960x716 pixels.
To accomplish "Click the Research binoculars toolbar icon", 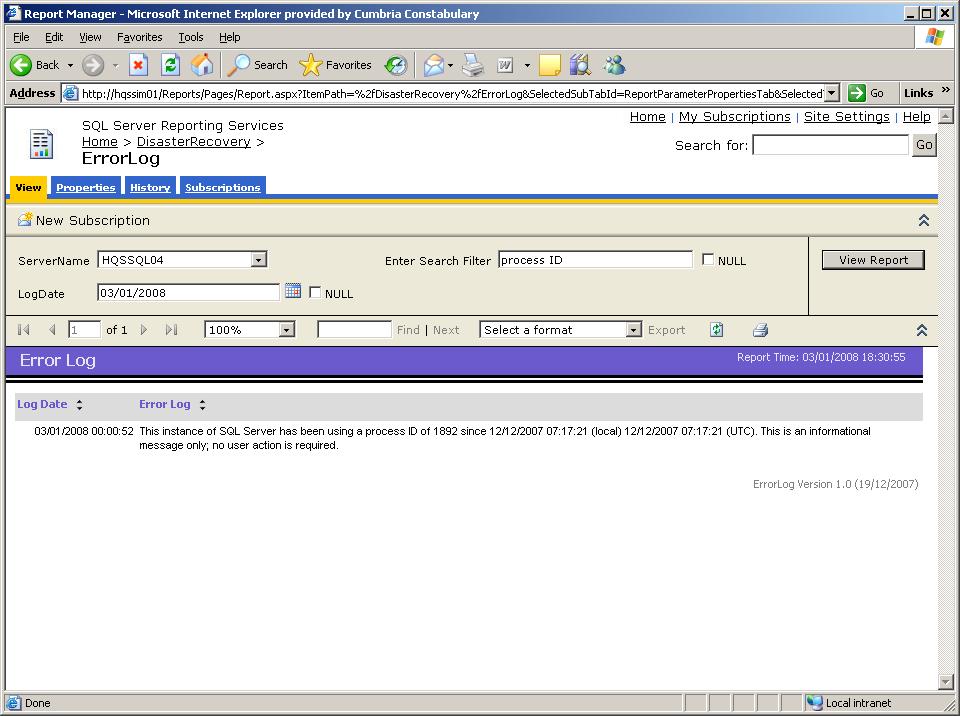I will (580, 65).
